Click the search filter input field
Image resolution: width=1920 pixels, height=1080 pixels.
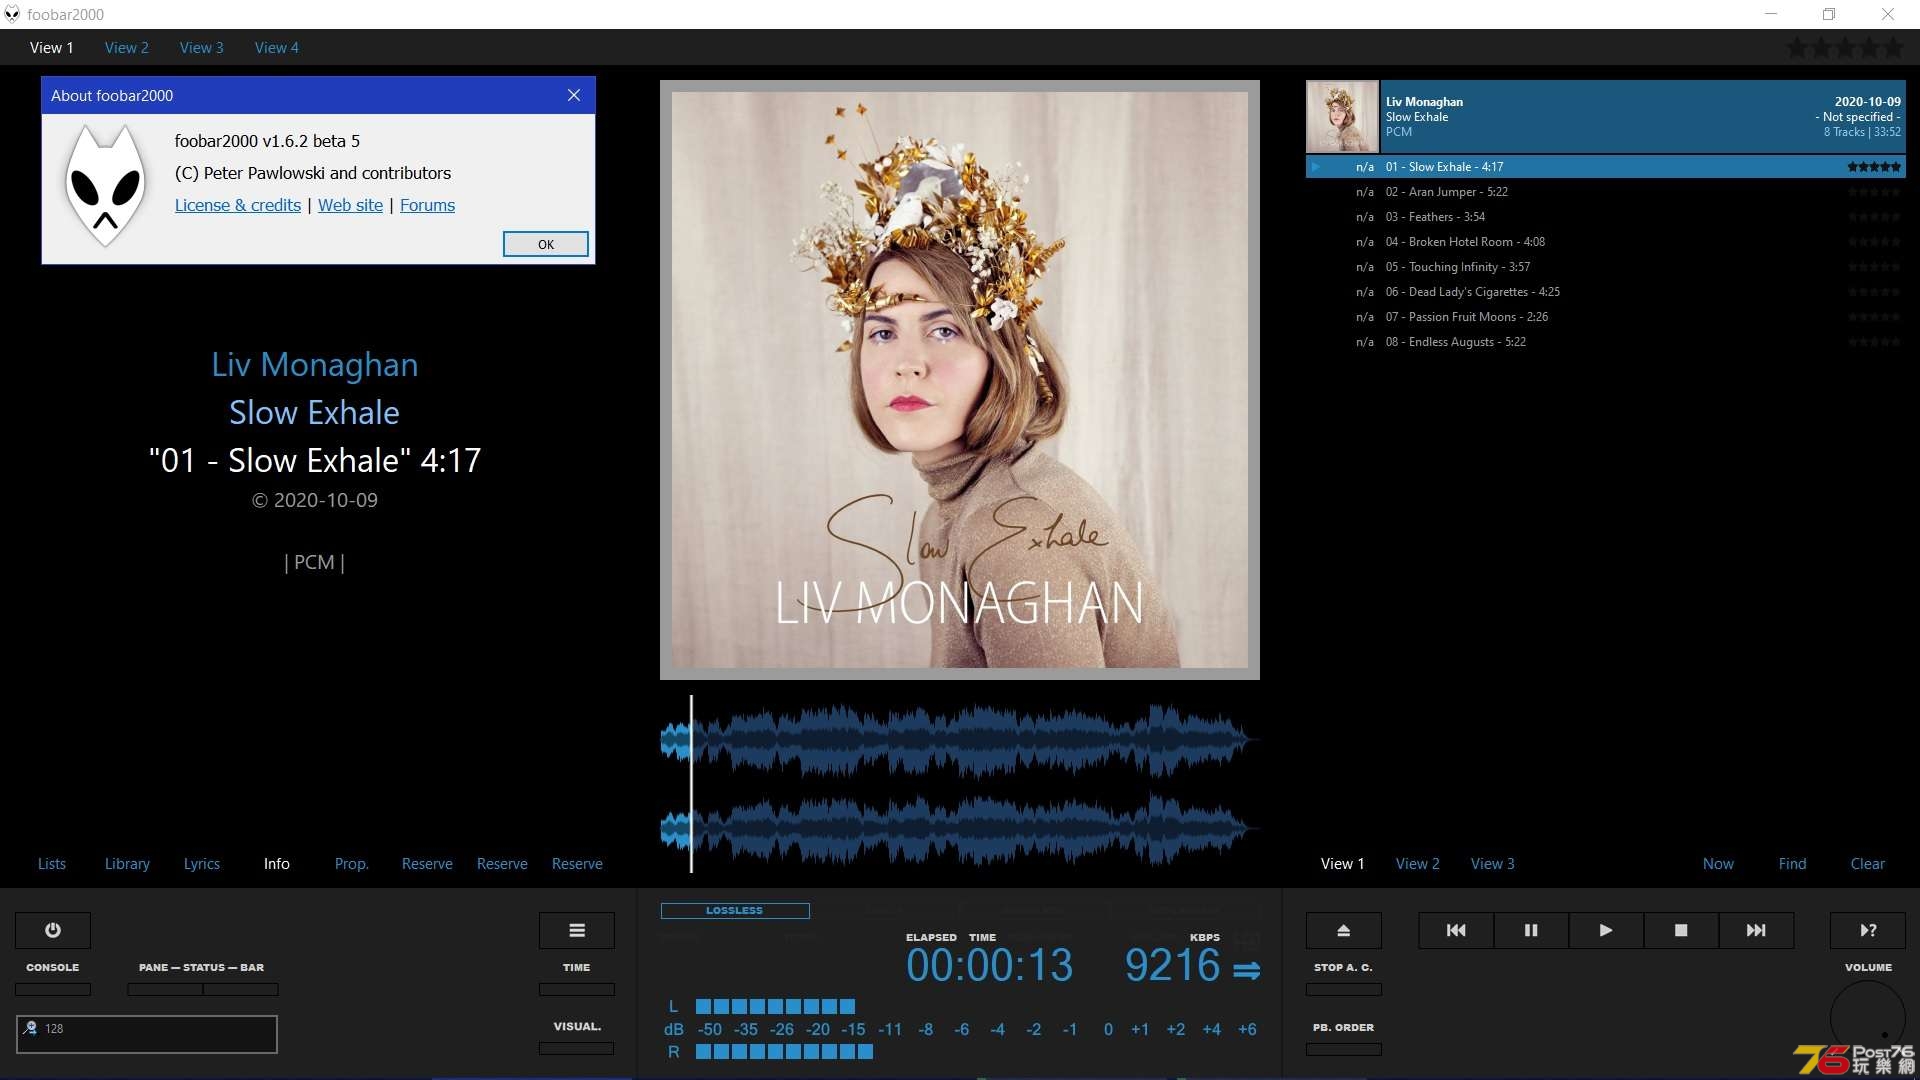click(147, 1034)
